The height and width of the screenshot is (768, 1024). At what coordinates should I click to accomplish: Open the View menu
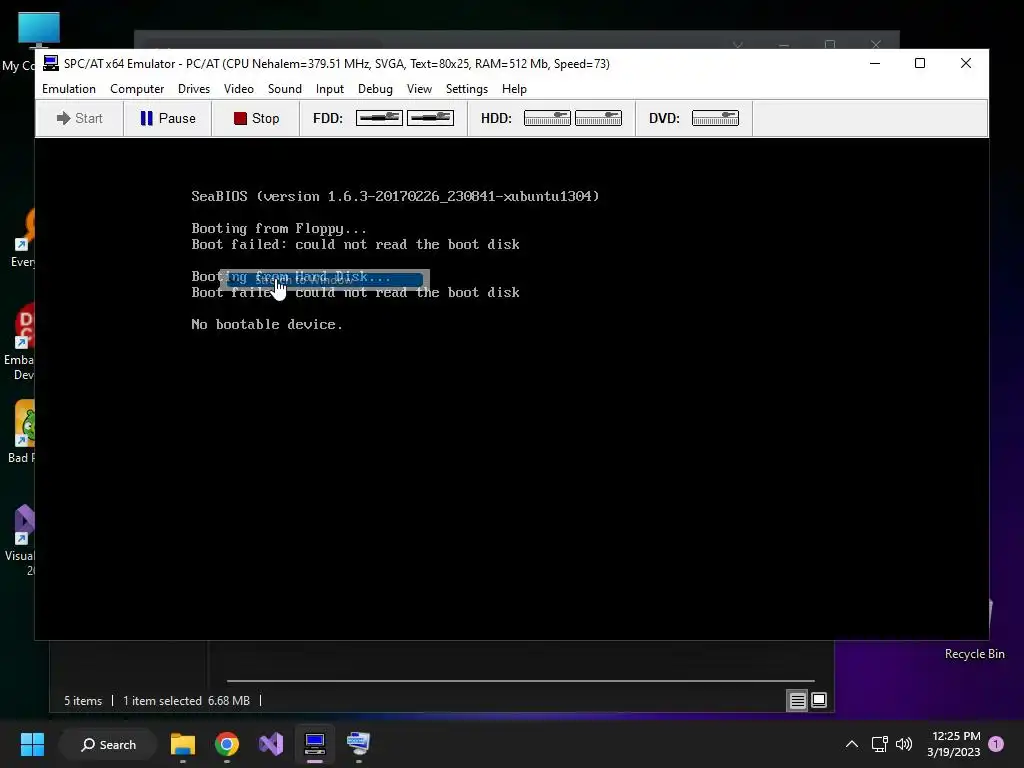click(x=419, y=89)
